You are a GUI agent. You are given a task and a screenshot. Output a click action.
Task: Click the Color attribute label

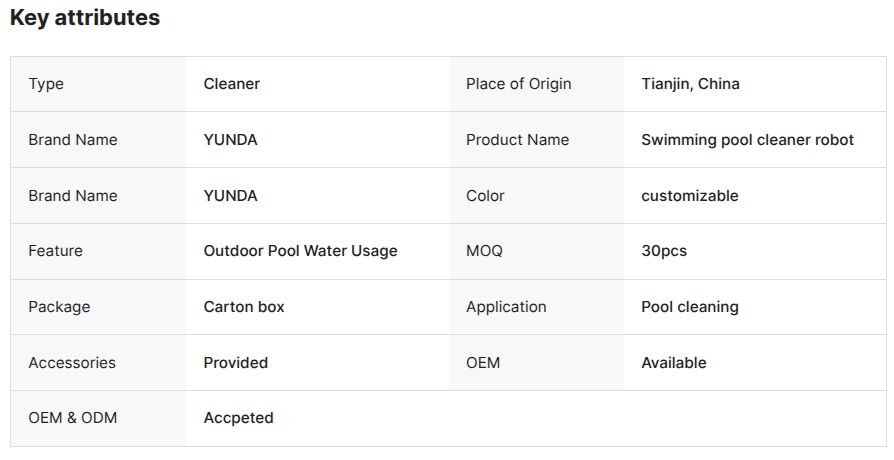click(485, 196)
